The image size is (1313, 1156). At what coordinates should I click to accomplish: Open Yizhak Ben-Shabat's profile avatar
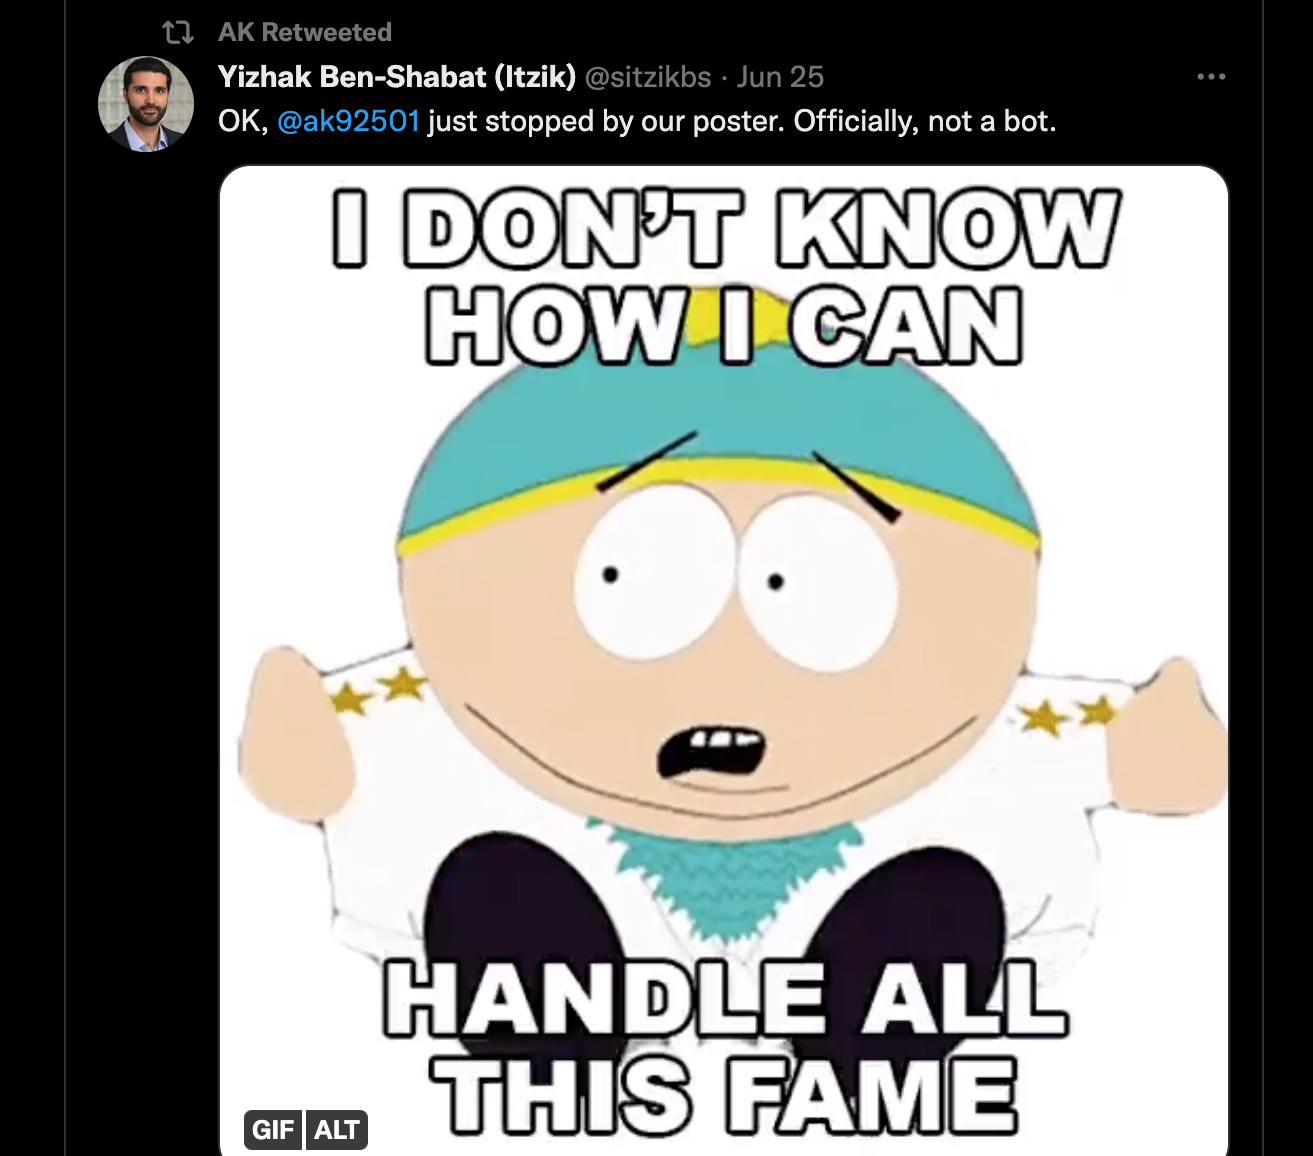pos(146,104)
